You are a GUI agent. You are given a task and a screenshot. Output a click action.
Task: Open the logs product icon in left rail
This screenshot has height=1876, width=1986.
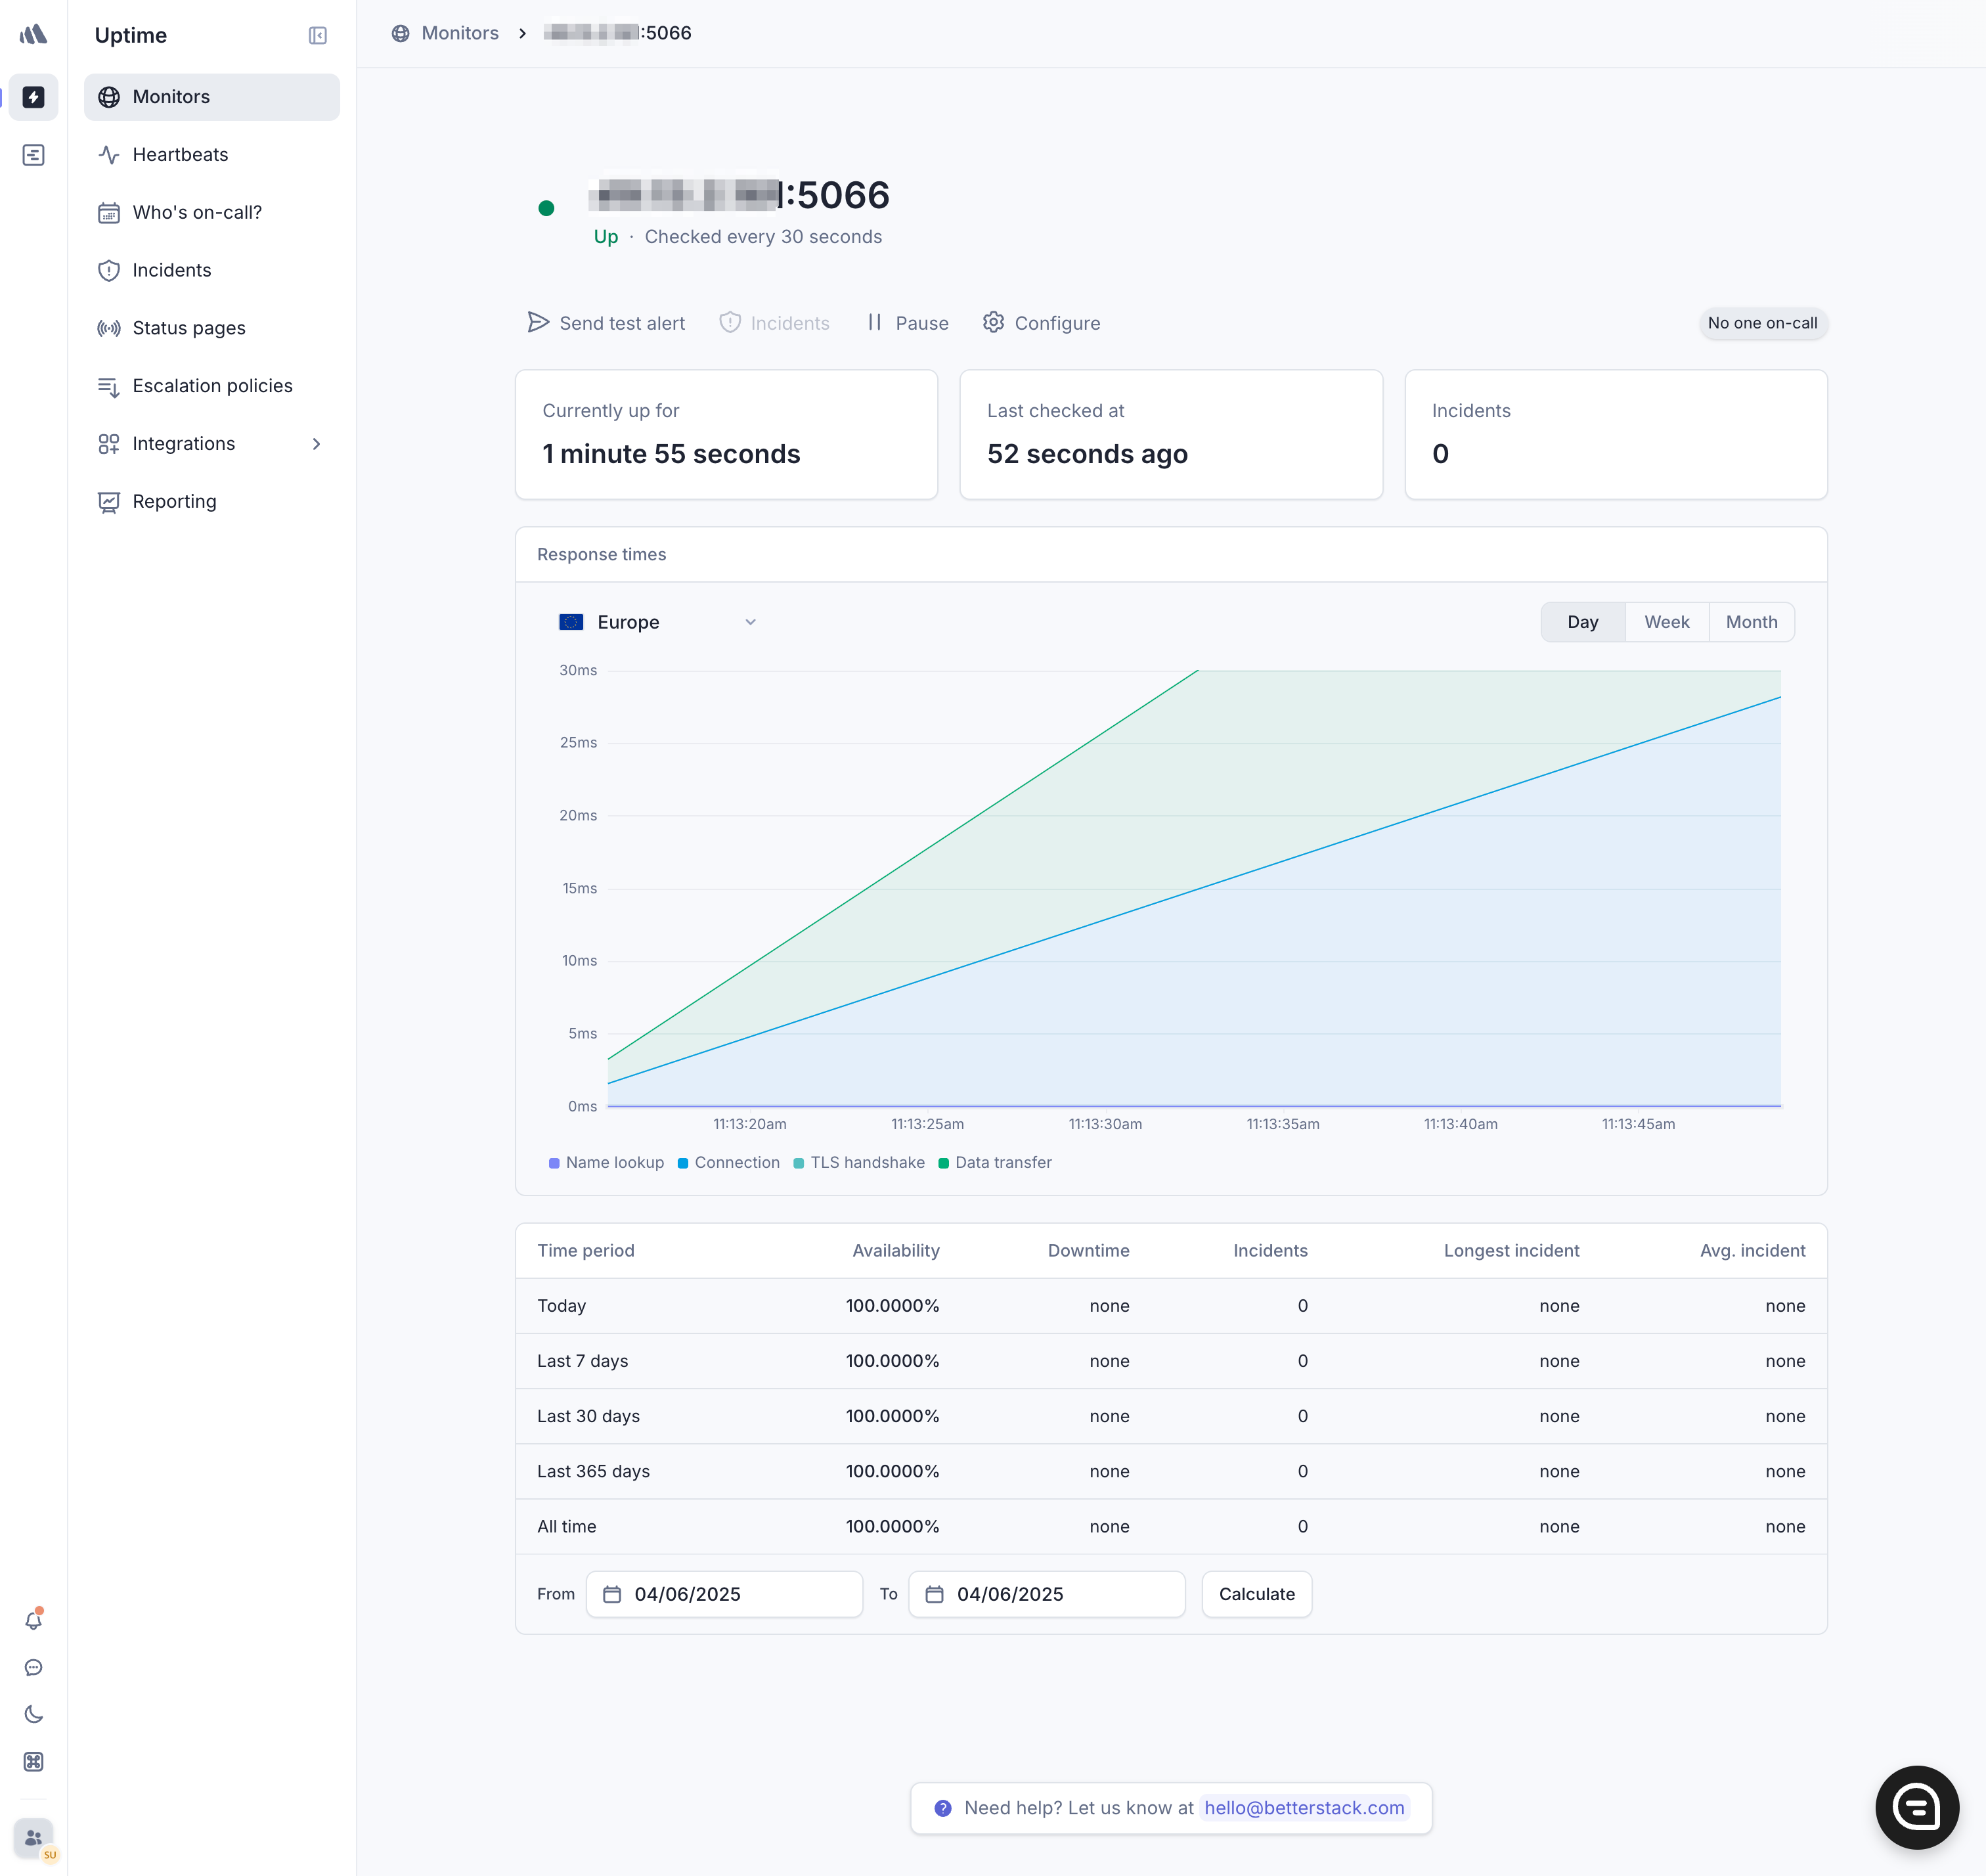(x=33, y=155)
